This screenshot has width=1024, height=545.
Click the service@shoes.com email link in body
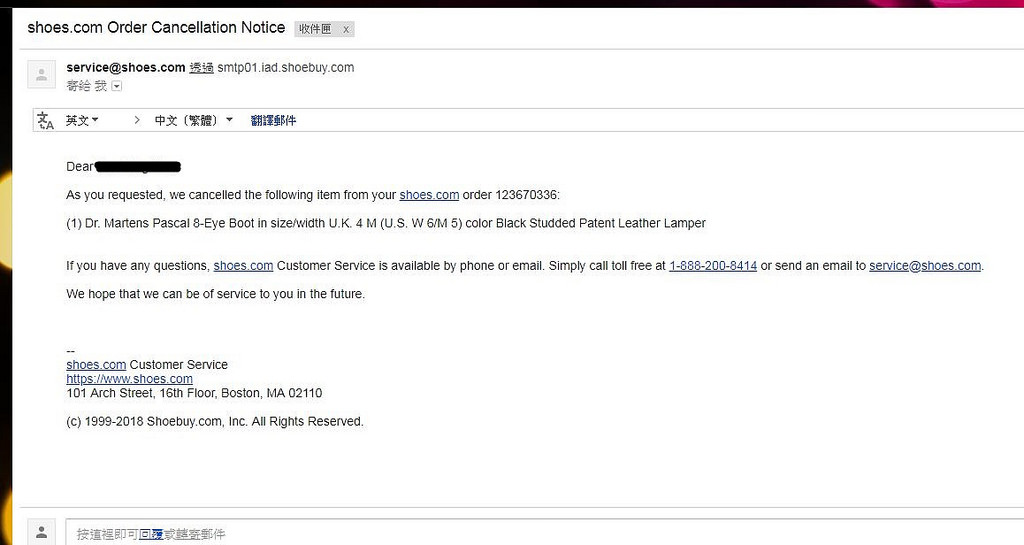click(x=925, y=266)
